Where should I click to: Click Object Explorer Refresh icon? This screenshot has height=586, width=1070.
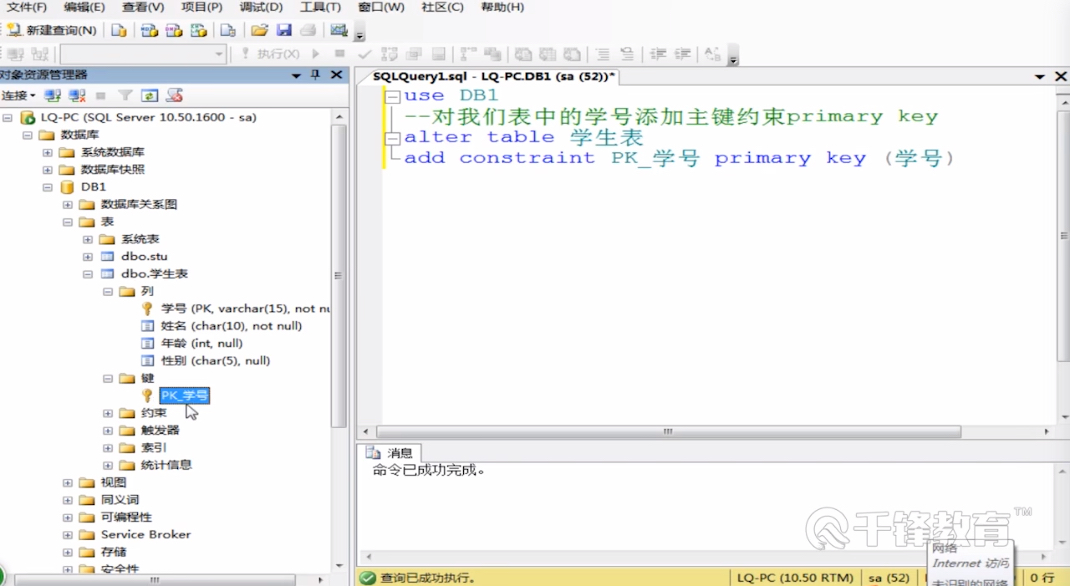(x=149, y=96)
